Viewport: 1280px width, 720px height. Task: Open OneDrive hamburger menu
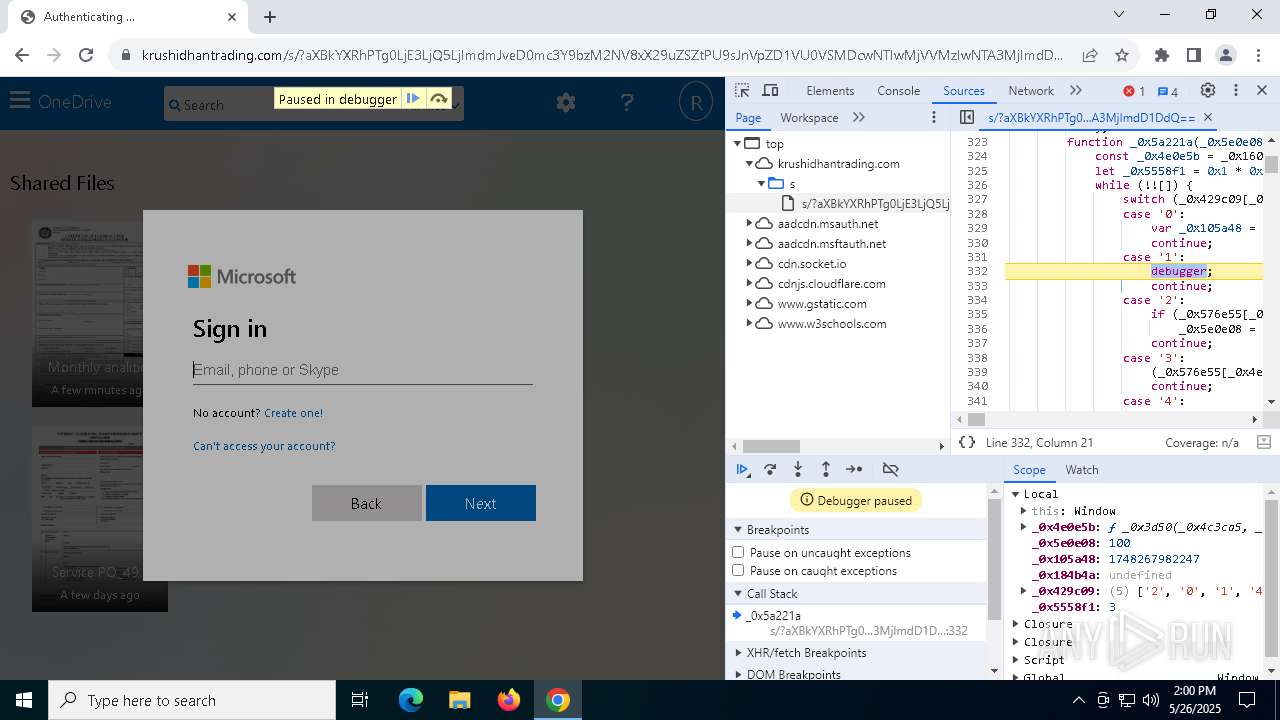click(x=19, y=100)
